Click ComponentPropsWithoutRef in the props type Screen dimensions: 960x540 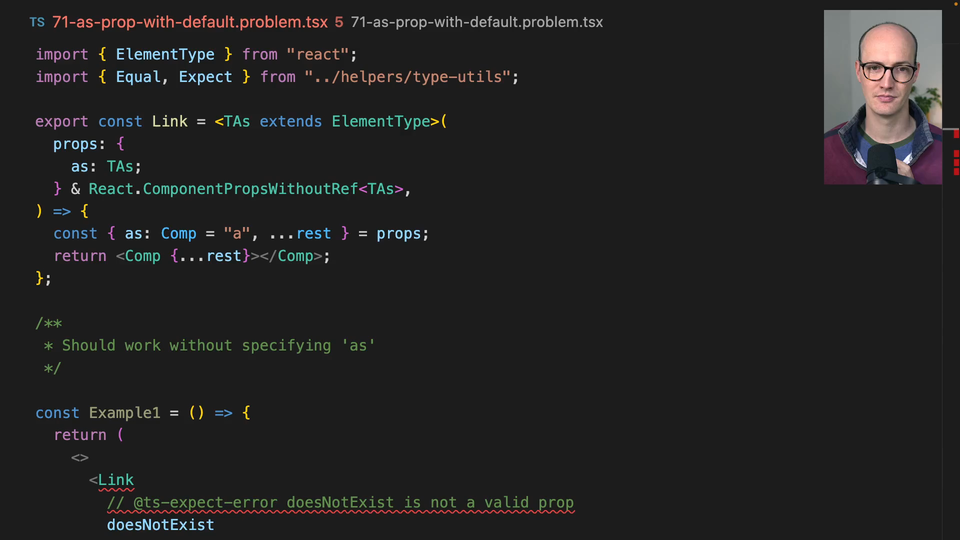tap(258, 188)
